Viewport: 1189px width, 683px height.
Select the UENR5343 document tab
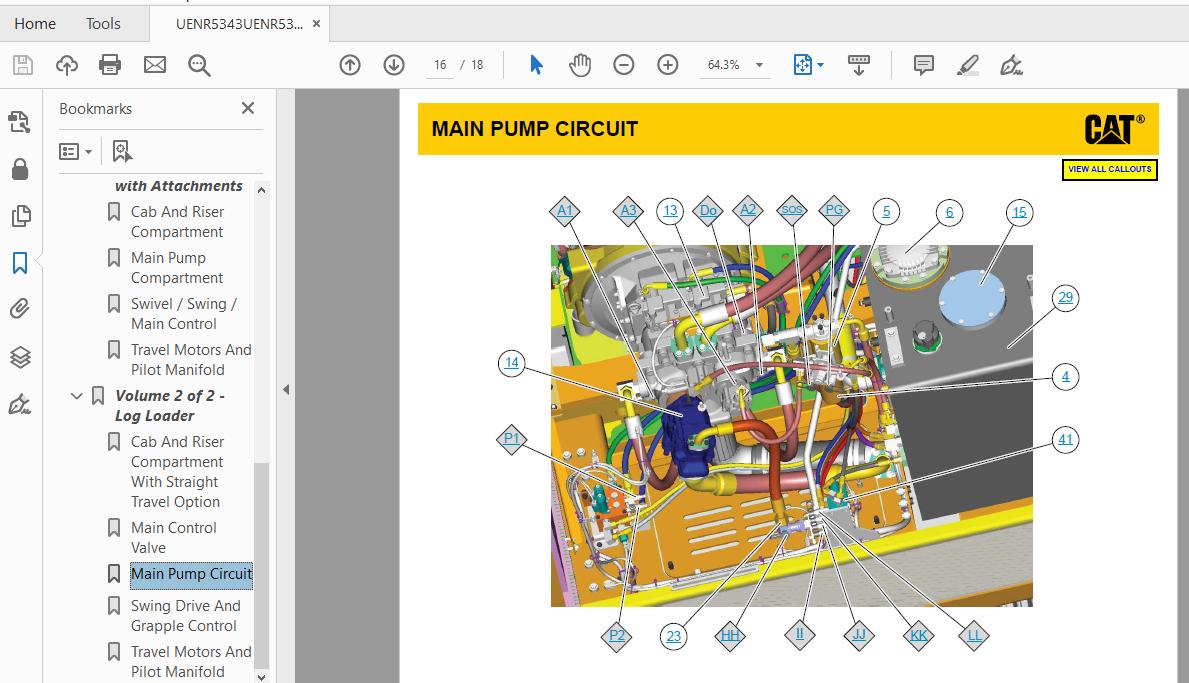(239, 23)
